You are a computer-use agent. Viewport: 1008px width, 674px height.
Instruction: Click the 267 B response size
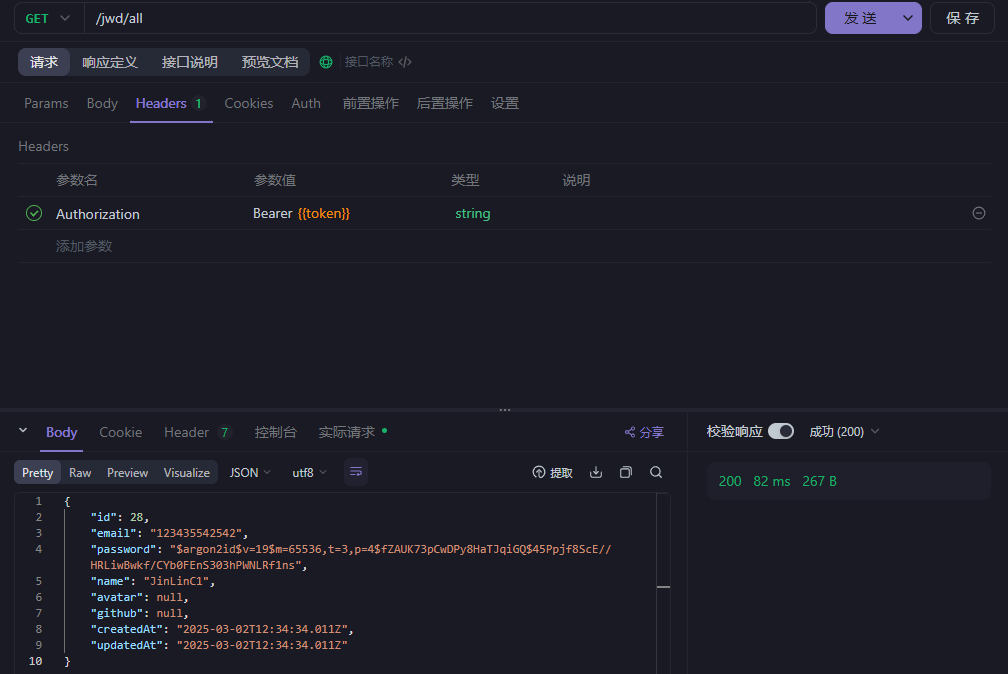tap(820, 481)
